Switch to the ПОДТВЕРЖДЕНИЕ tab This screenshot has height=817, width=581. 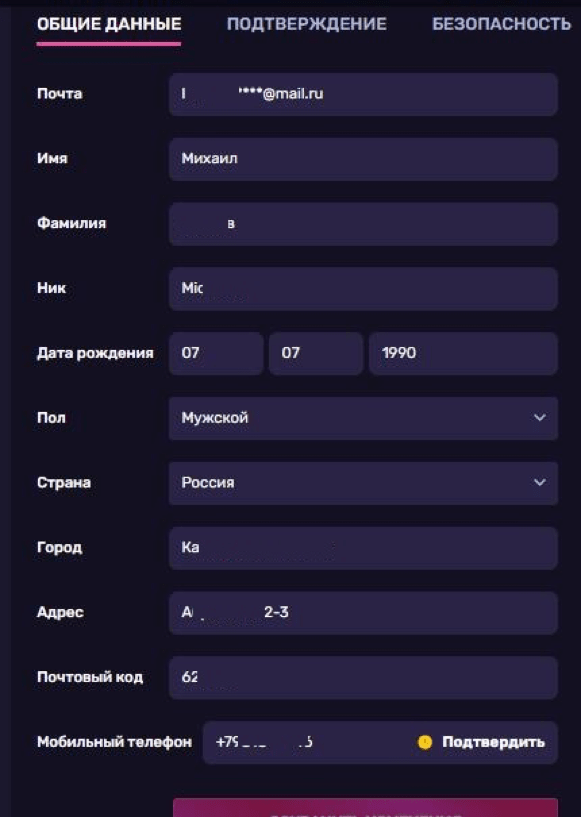tap(305, 24)
